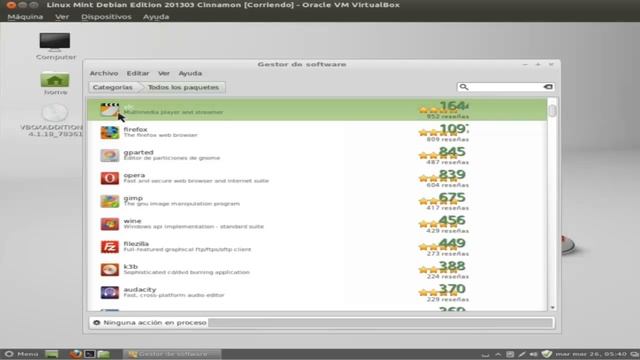Select the wine package name

132,221
